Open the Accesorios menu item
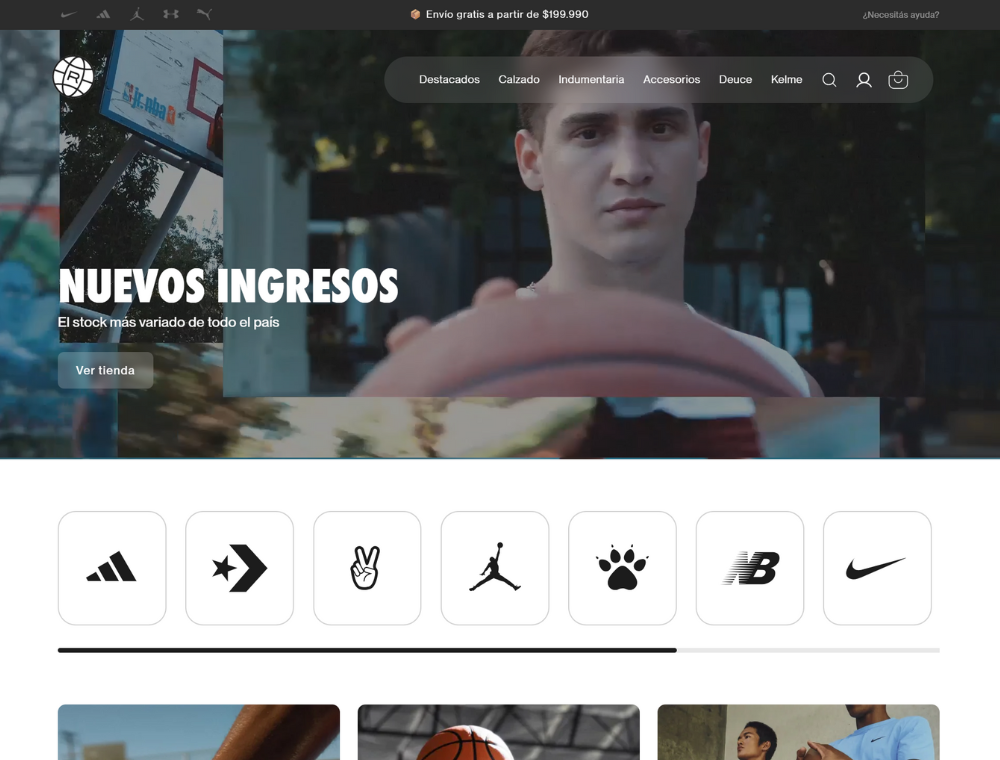This screenshot has height=760, width=1000. click(x=671, y=80)
